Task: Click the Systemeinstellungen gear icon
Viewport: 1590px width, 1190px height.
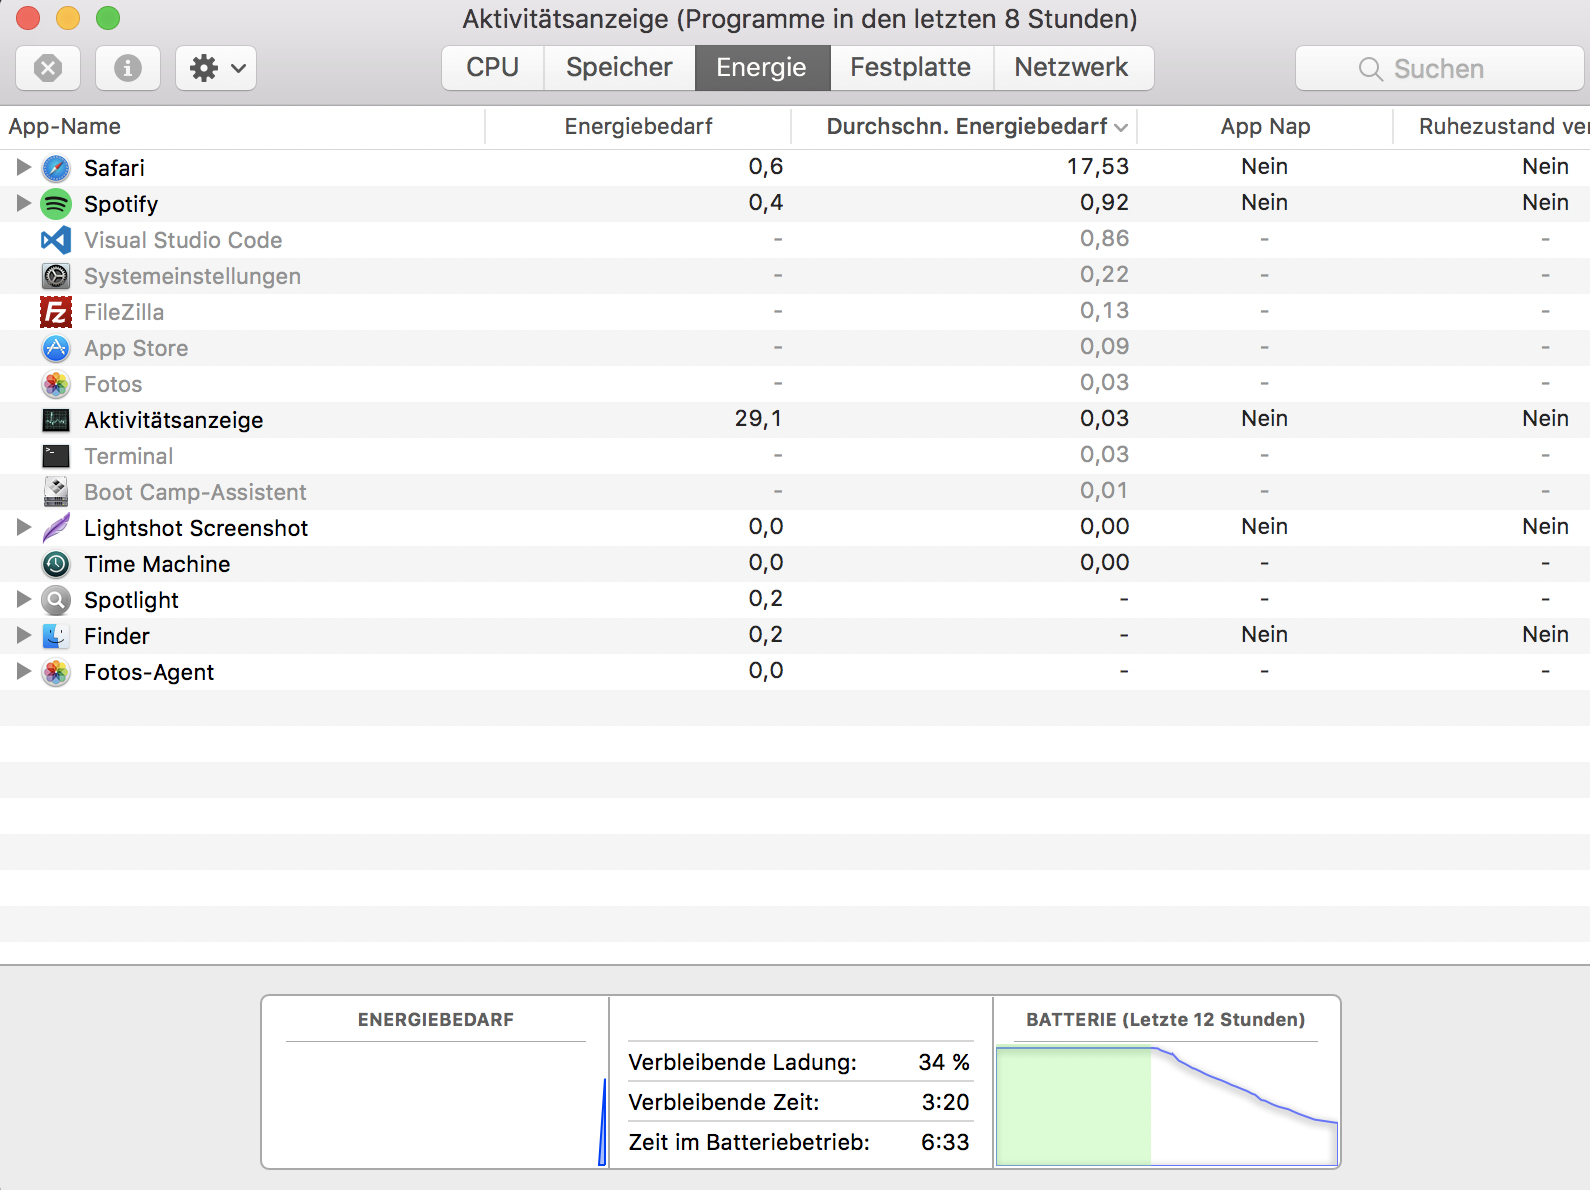Action: tap(56, 276)
